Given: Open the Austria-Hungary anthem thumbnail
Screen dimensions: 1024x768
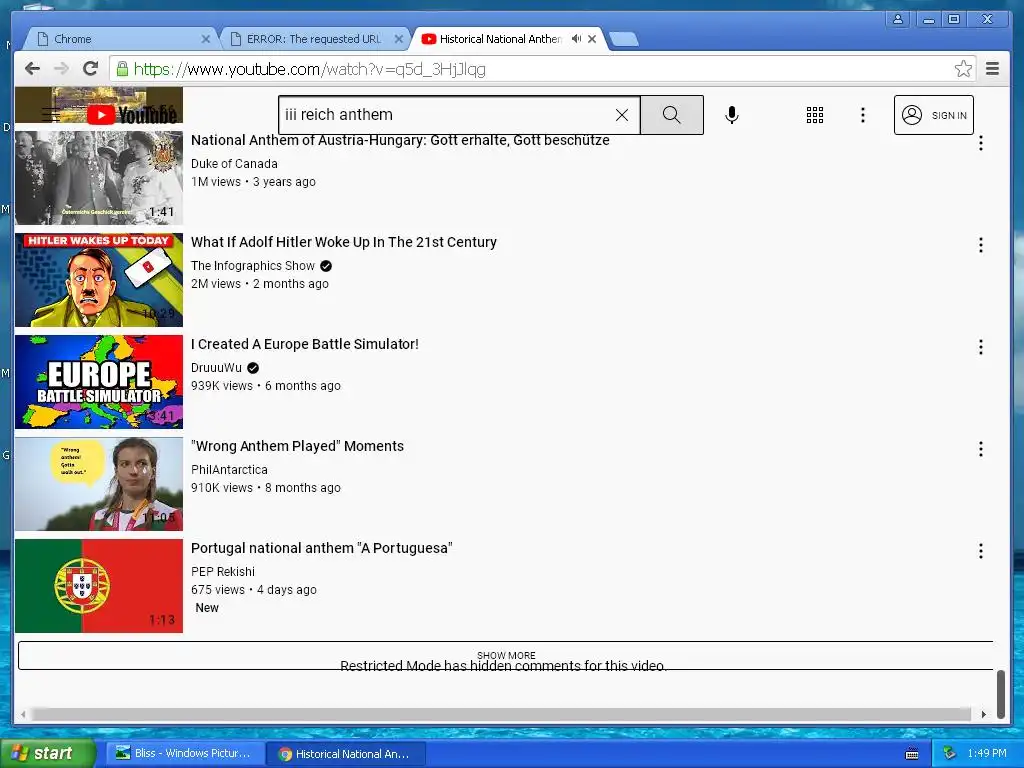Looking at the screenshot, I should [99, 178].
